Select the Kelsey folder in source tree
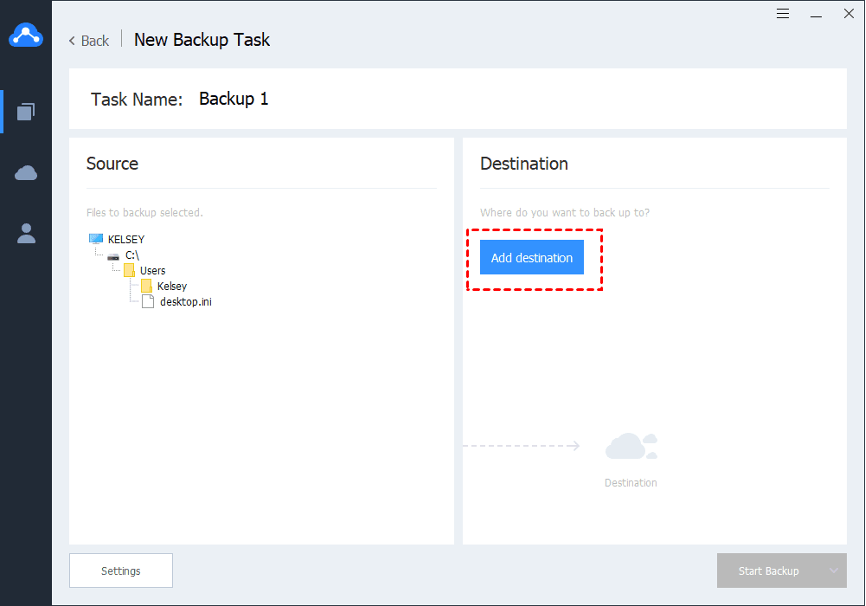 [171, 286]
